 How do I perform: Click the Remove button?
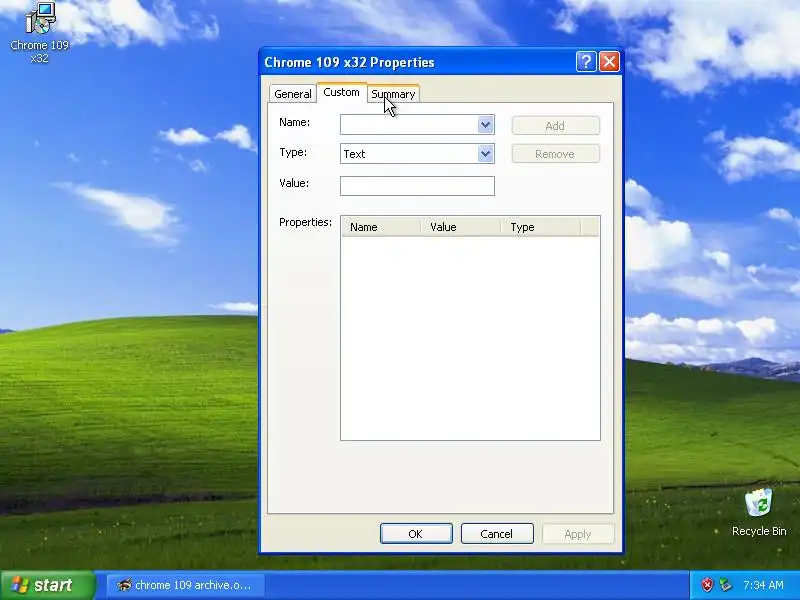[555, 154]
